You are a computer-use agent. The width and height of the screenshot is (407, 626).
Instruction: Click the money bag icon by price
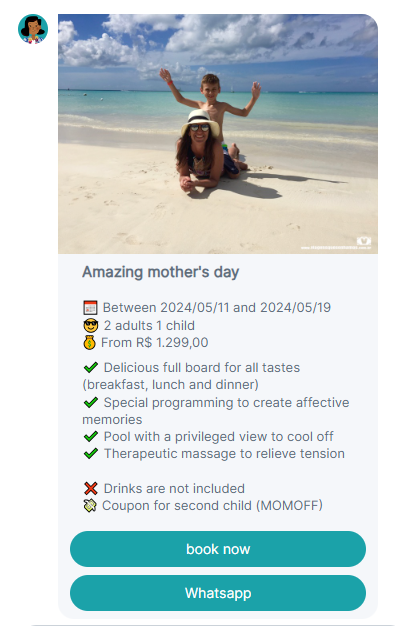pyautogui.click(x=89, y=343)
